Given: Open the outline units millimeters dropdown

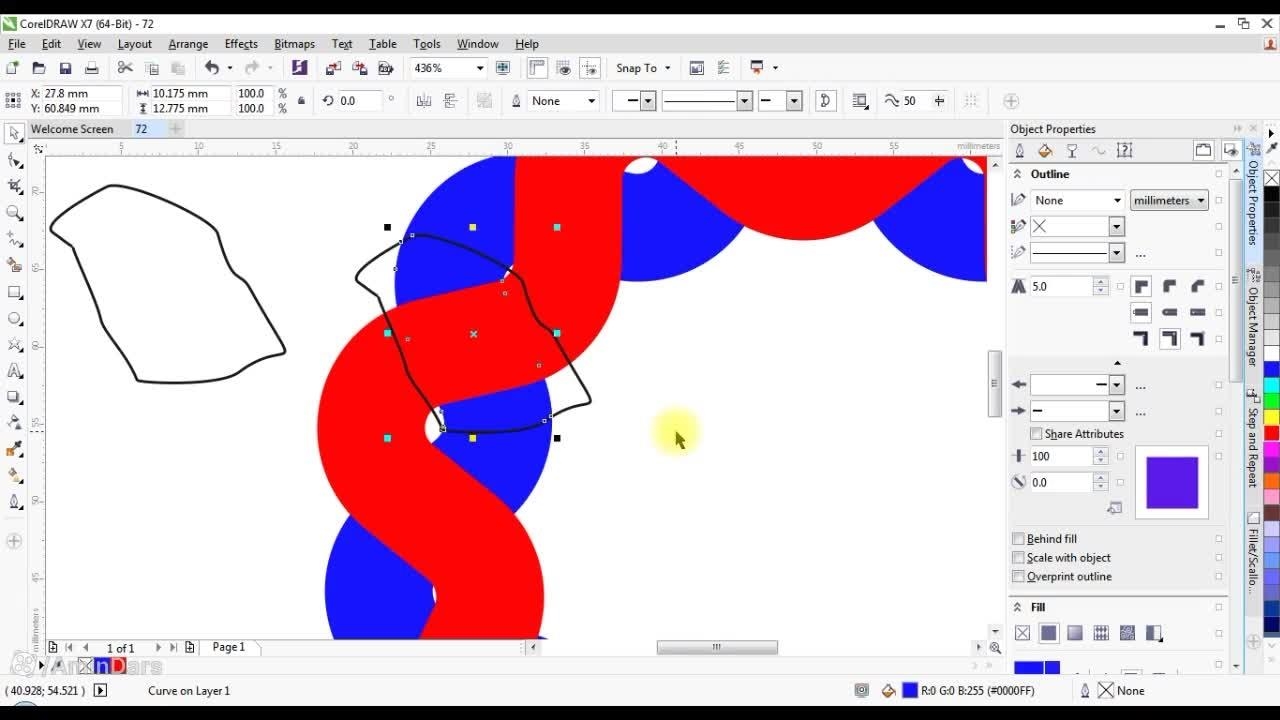Looking at the screenshot, I should point(1169,200).
